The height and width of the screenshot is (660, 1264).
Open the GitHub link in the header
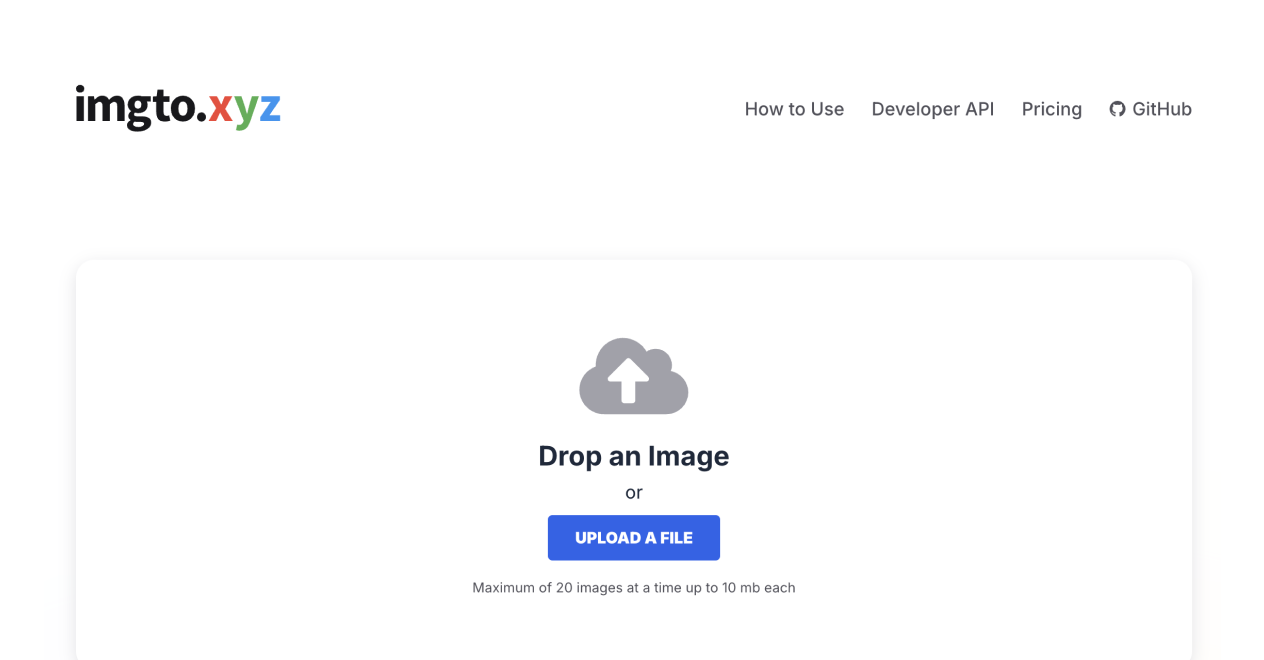(1150, 109)
